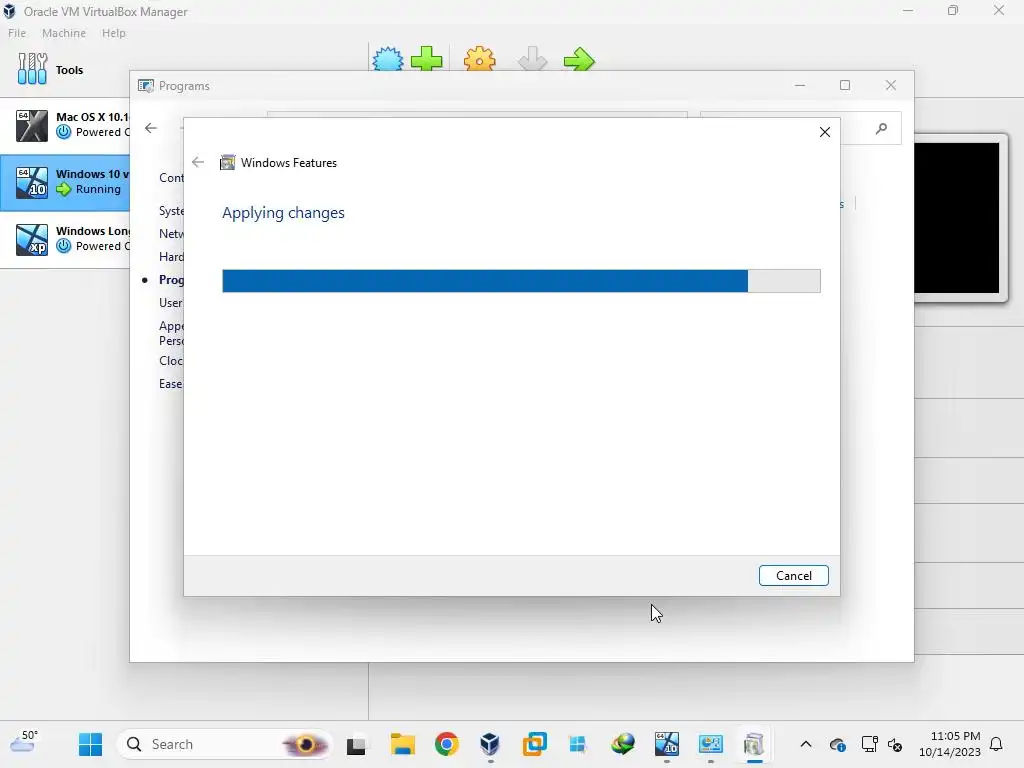Cancel the Windows Features changes

(x=793, y=575)
